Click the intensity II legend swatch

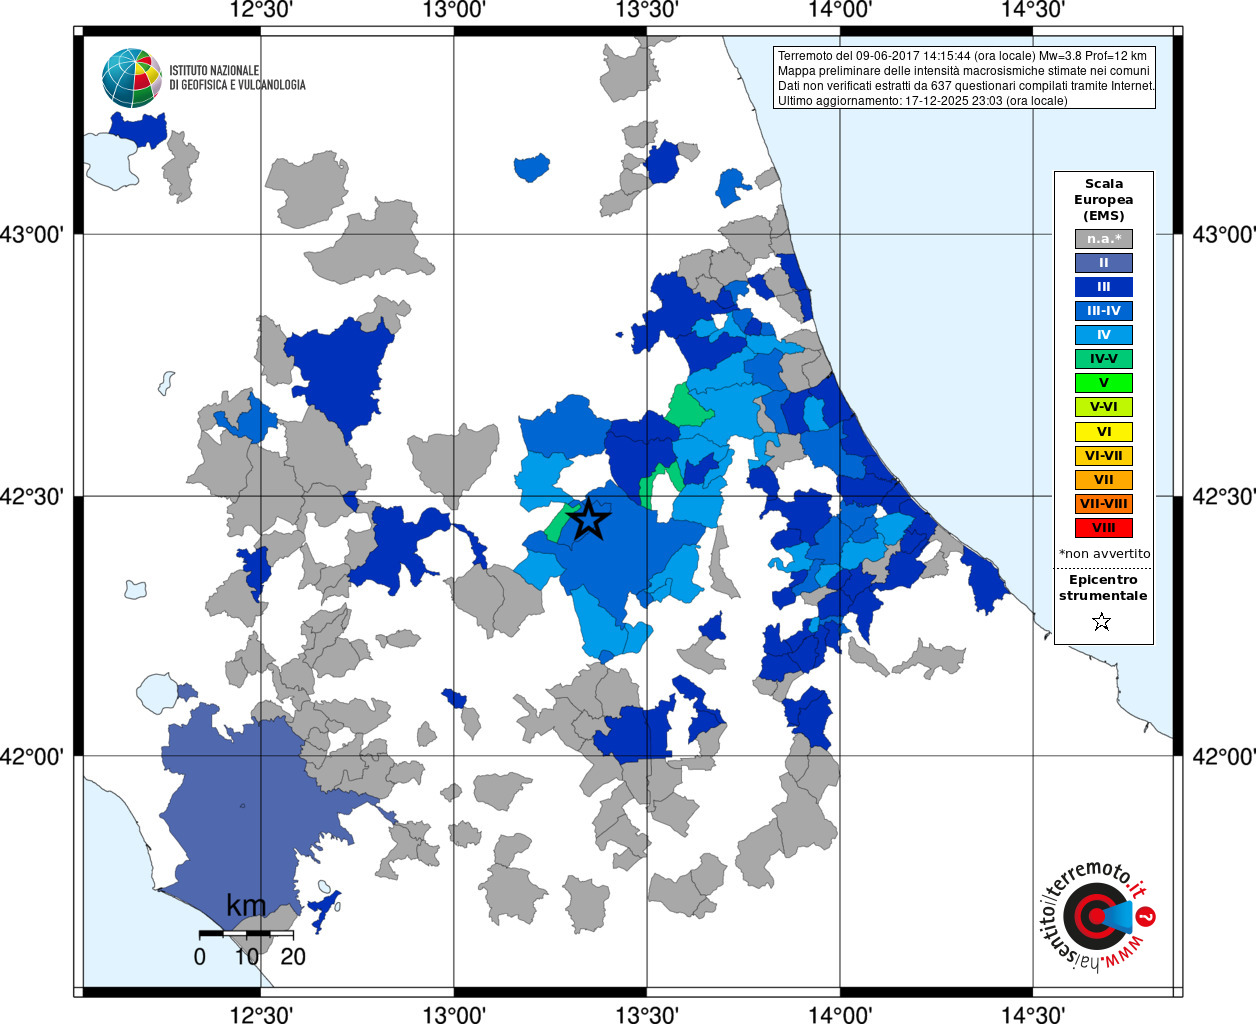click(1104, 263)
